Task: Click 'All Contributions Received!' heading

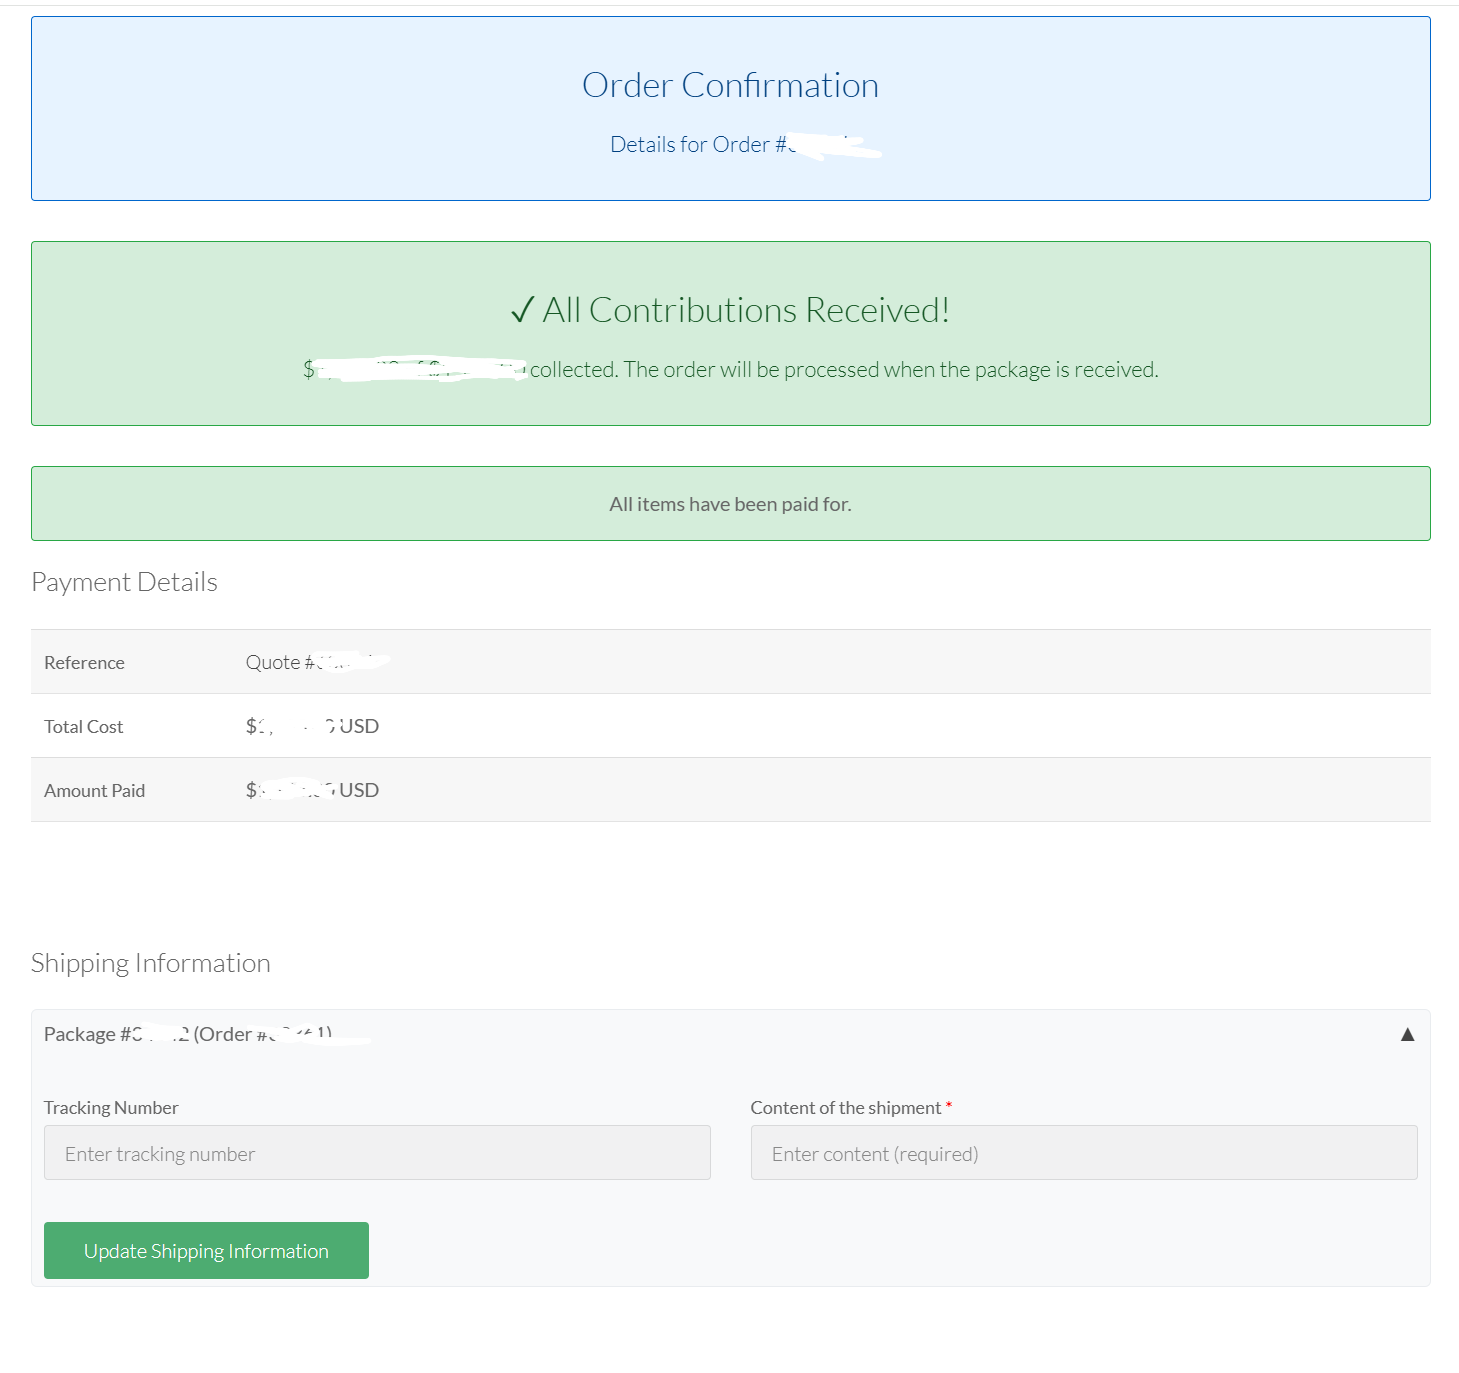Action: [730, 310]
